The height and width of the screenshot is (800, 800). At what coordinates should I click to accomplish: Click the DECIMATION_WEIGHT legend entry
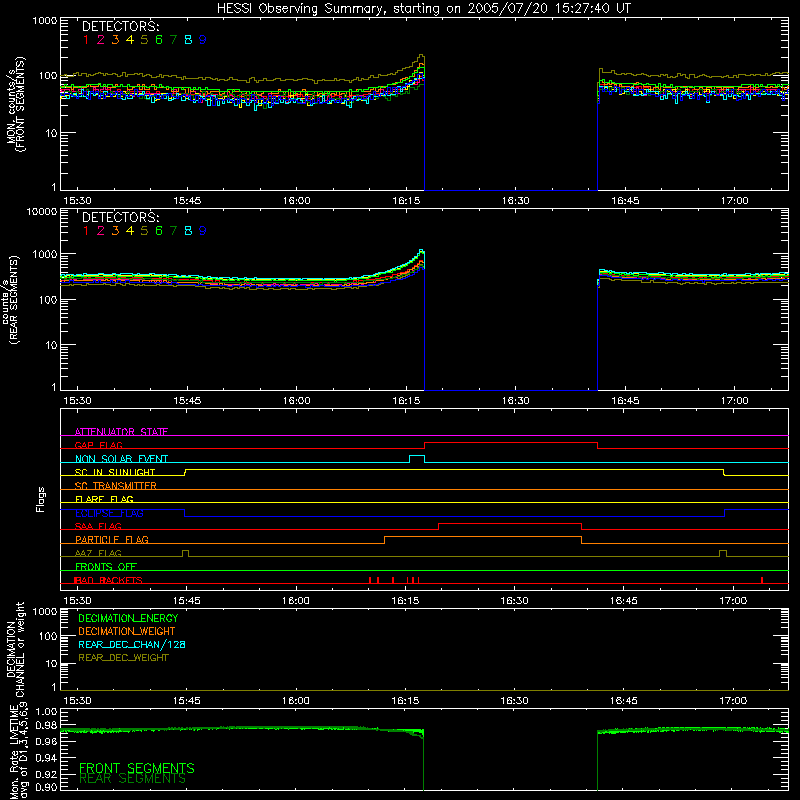coord(127,631)
